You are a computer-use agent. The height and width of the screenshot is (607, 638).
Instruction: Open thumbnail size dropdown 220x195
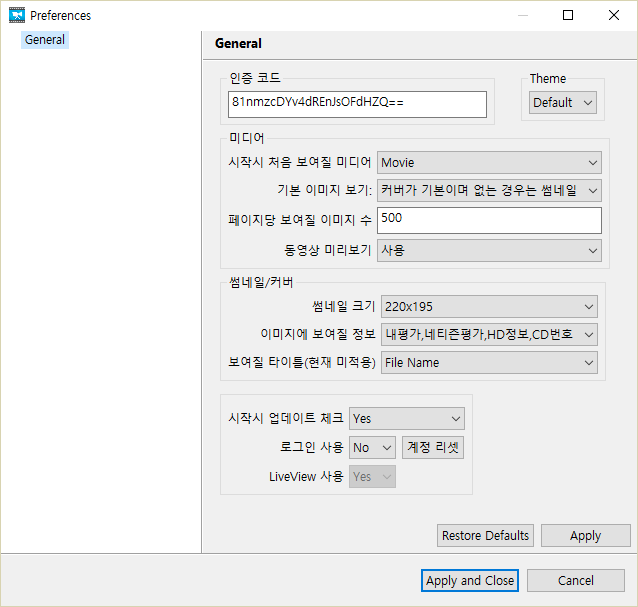coord(489,306)
